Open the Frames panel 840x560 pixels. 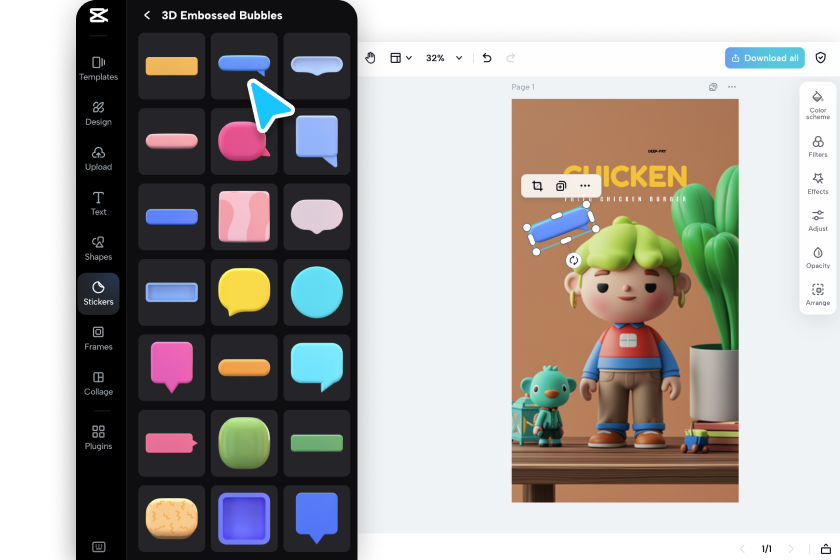click(99, 339)
